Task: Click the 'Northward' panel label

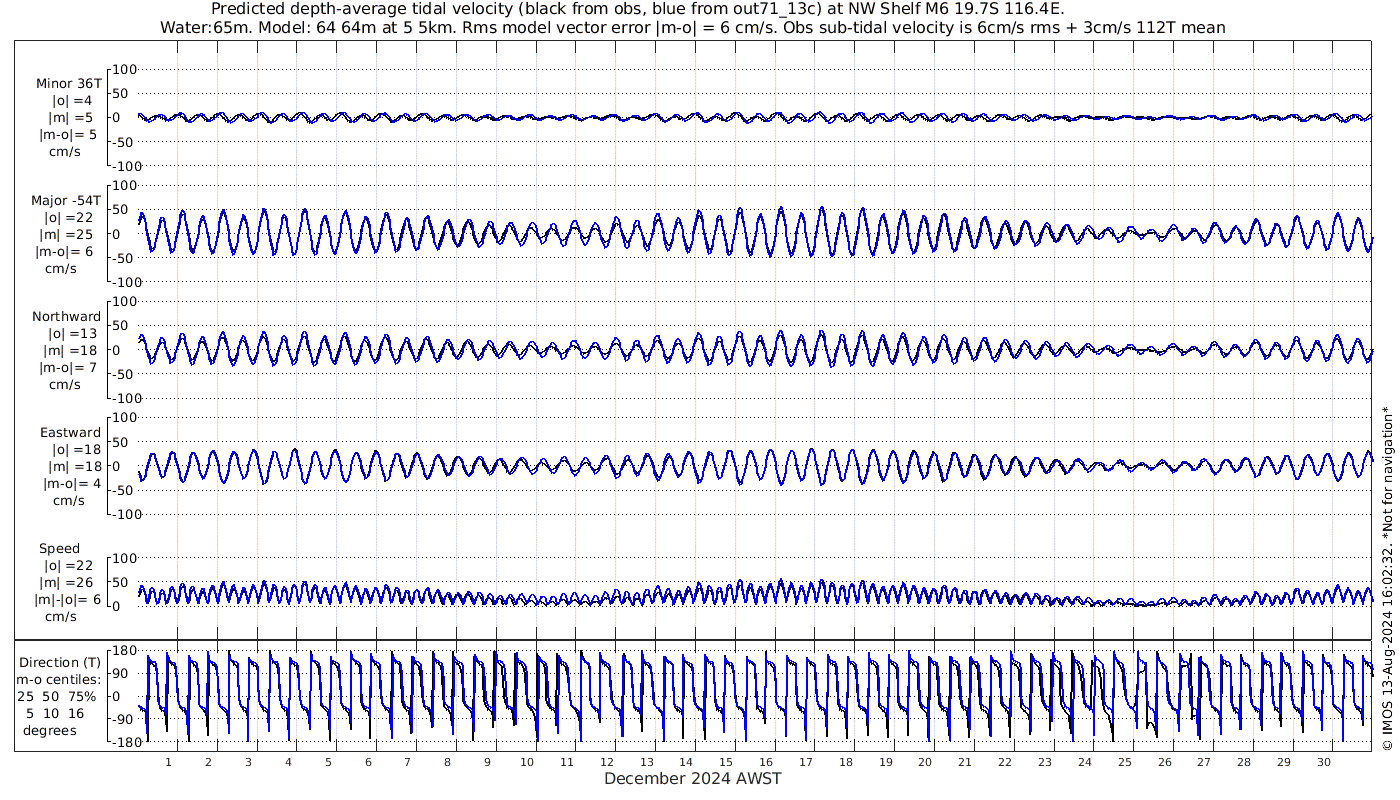Action: [x=66, y=317]
